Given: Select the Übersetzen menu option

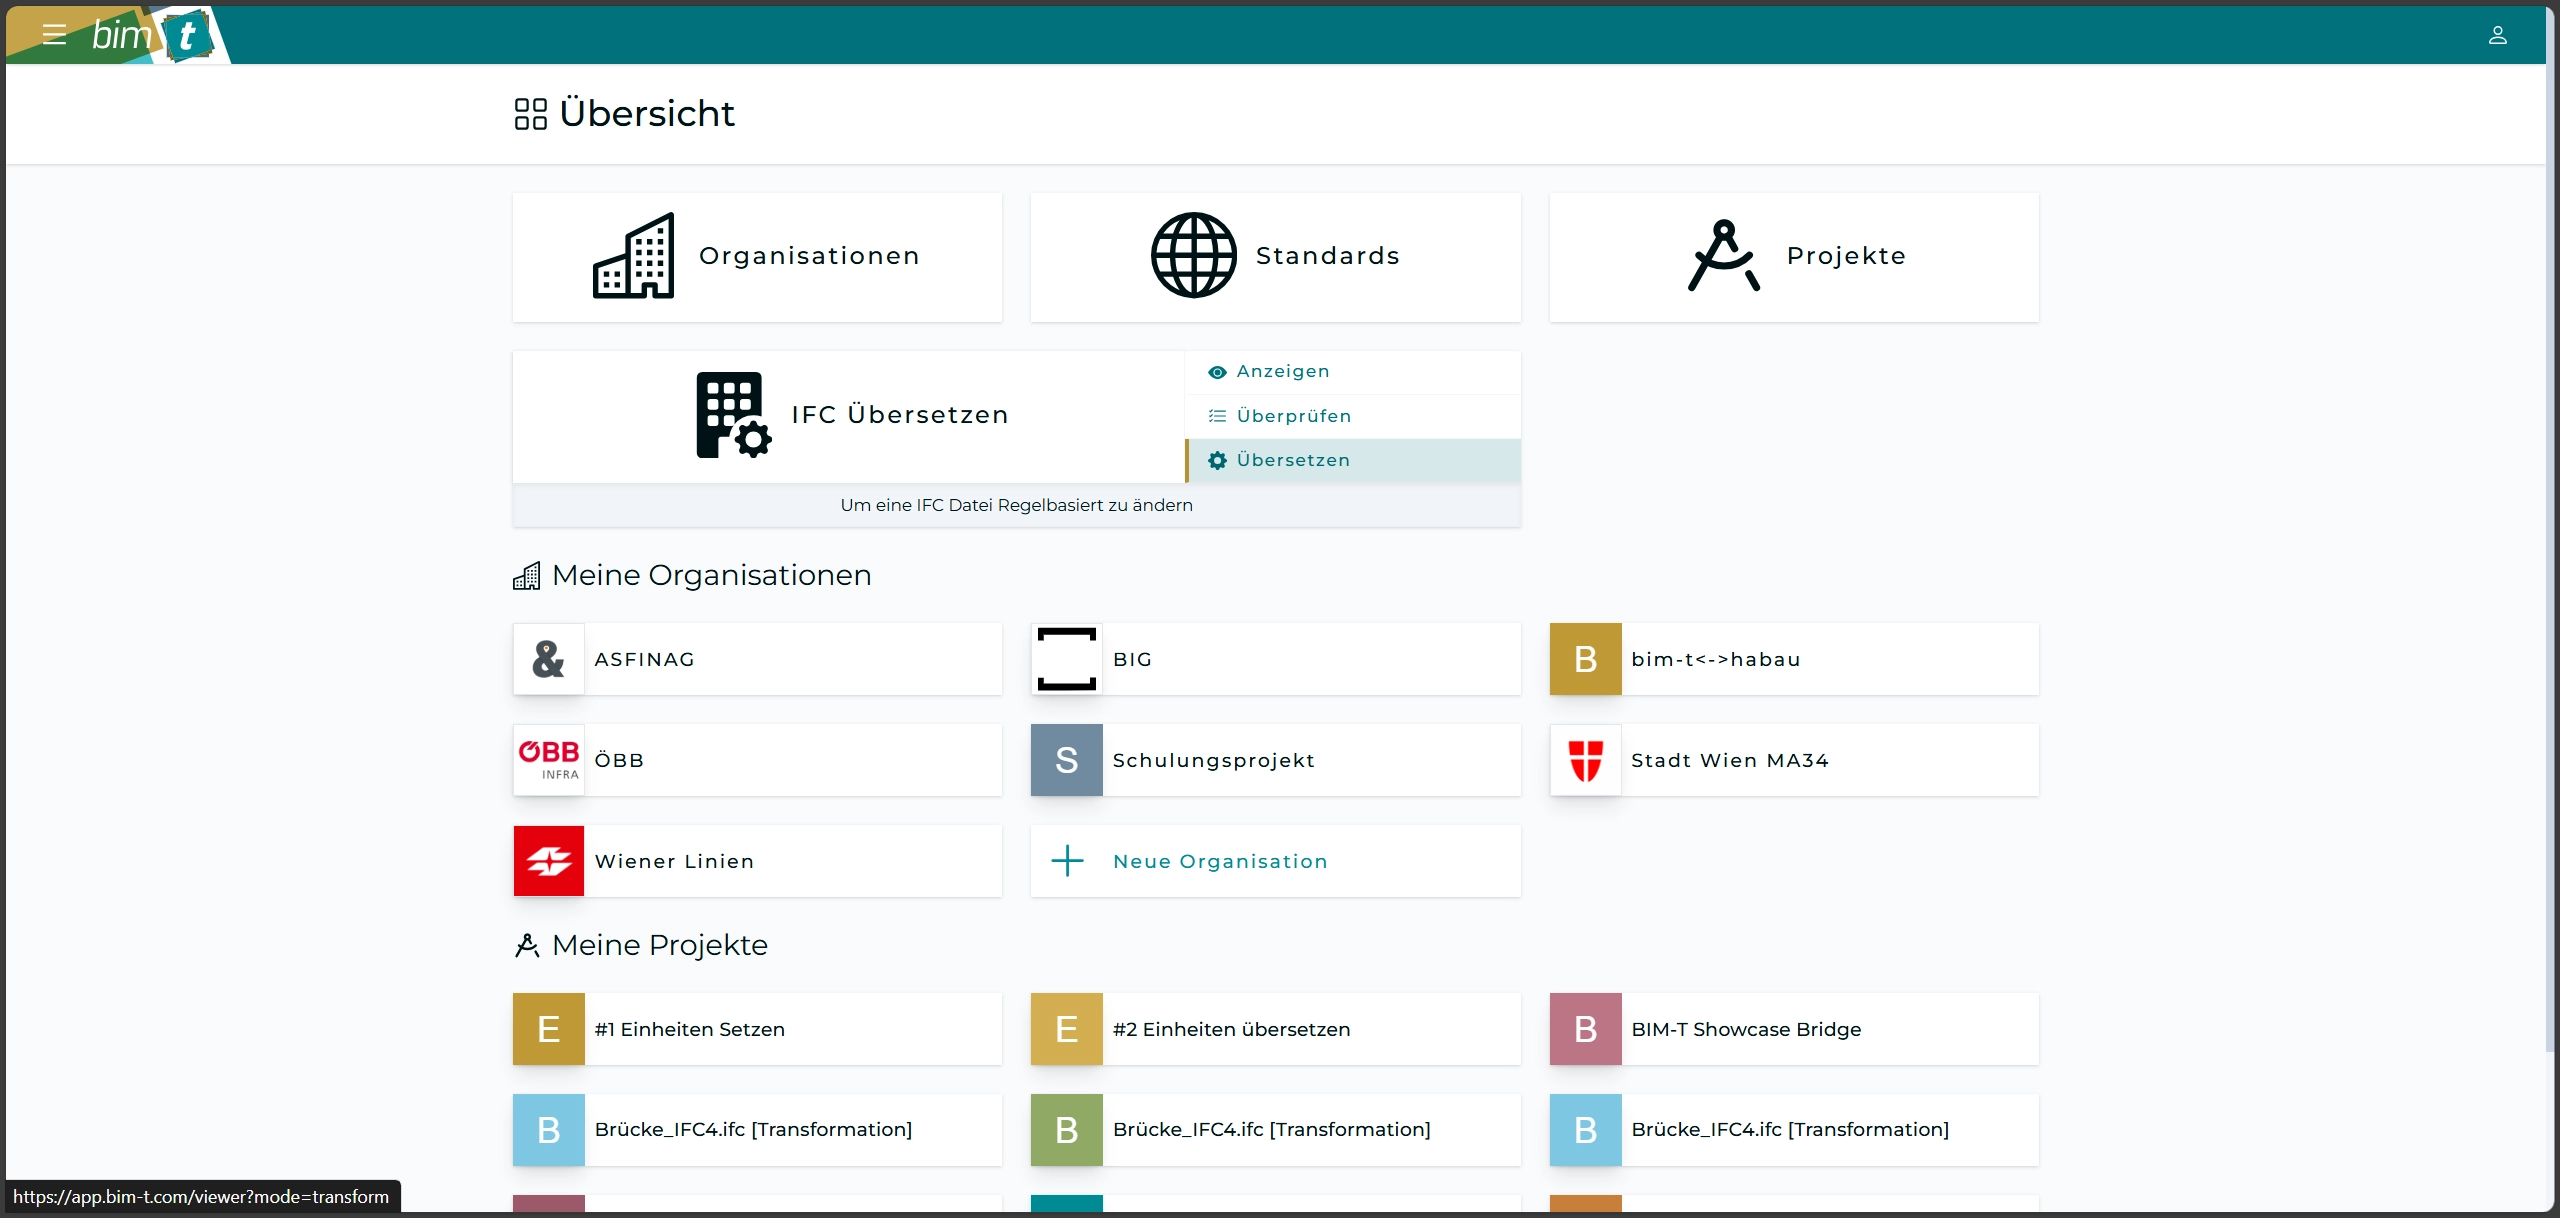Looking at the screenshot, I should click(x=1293, y=460).
